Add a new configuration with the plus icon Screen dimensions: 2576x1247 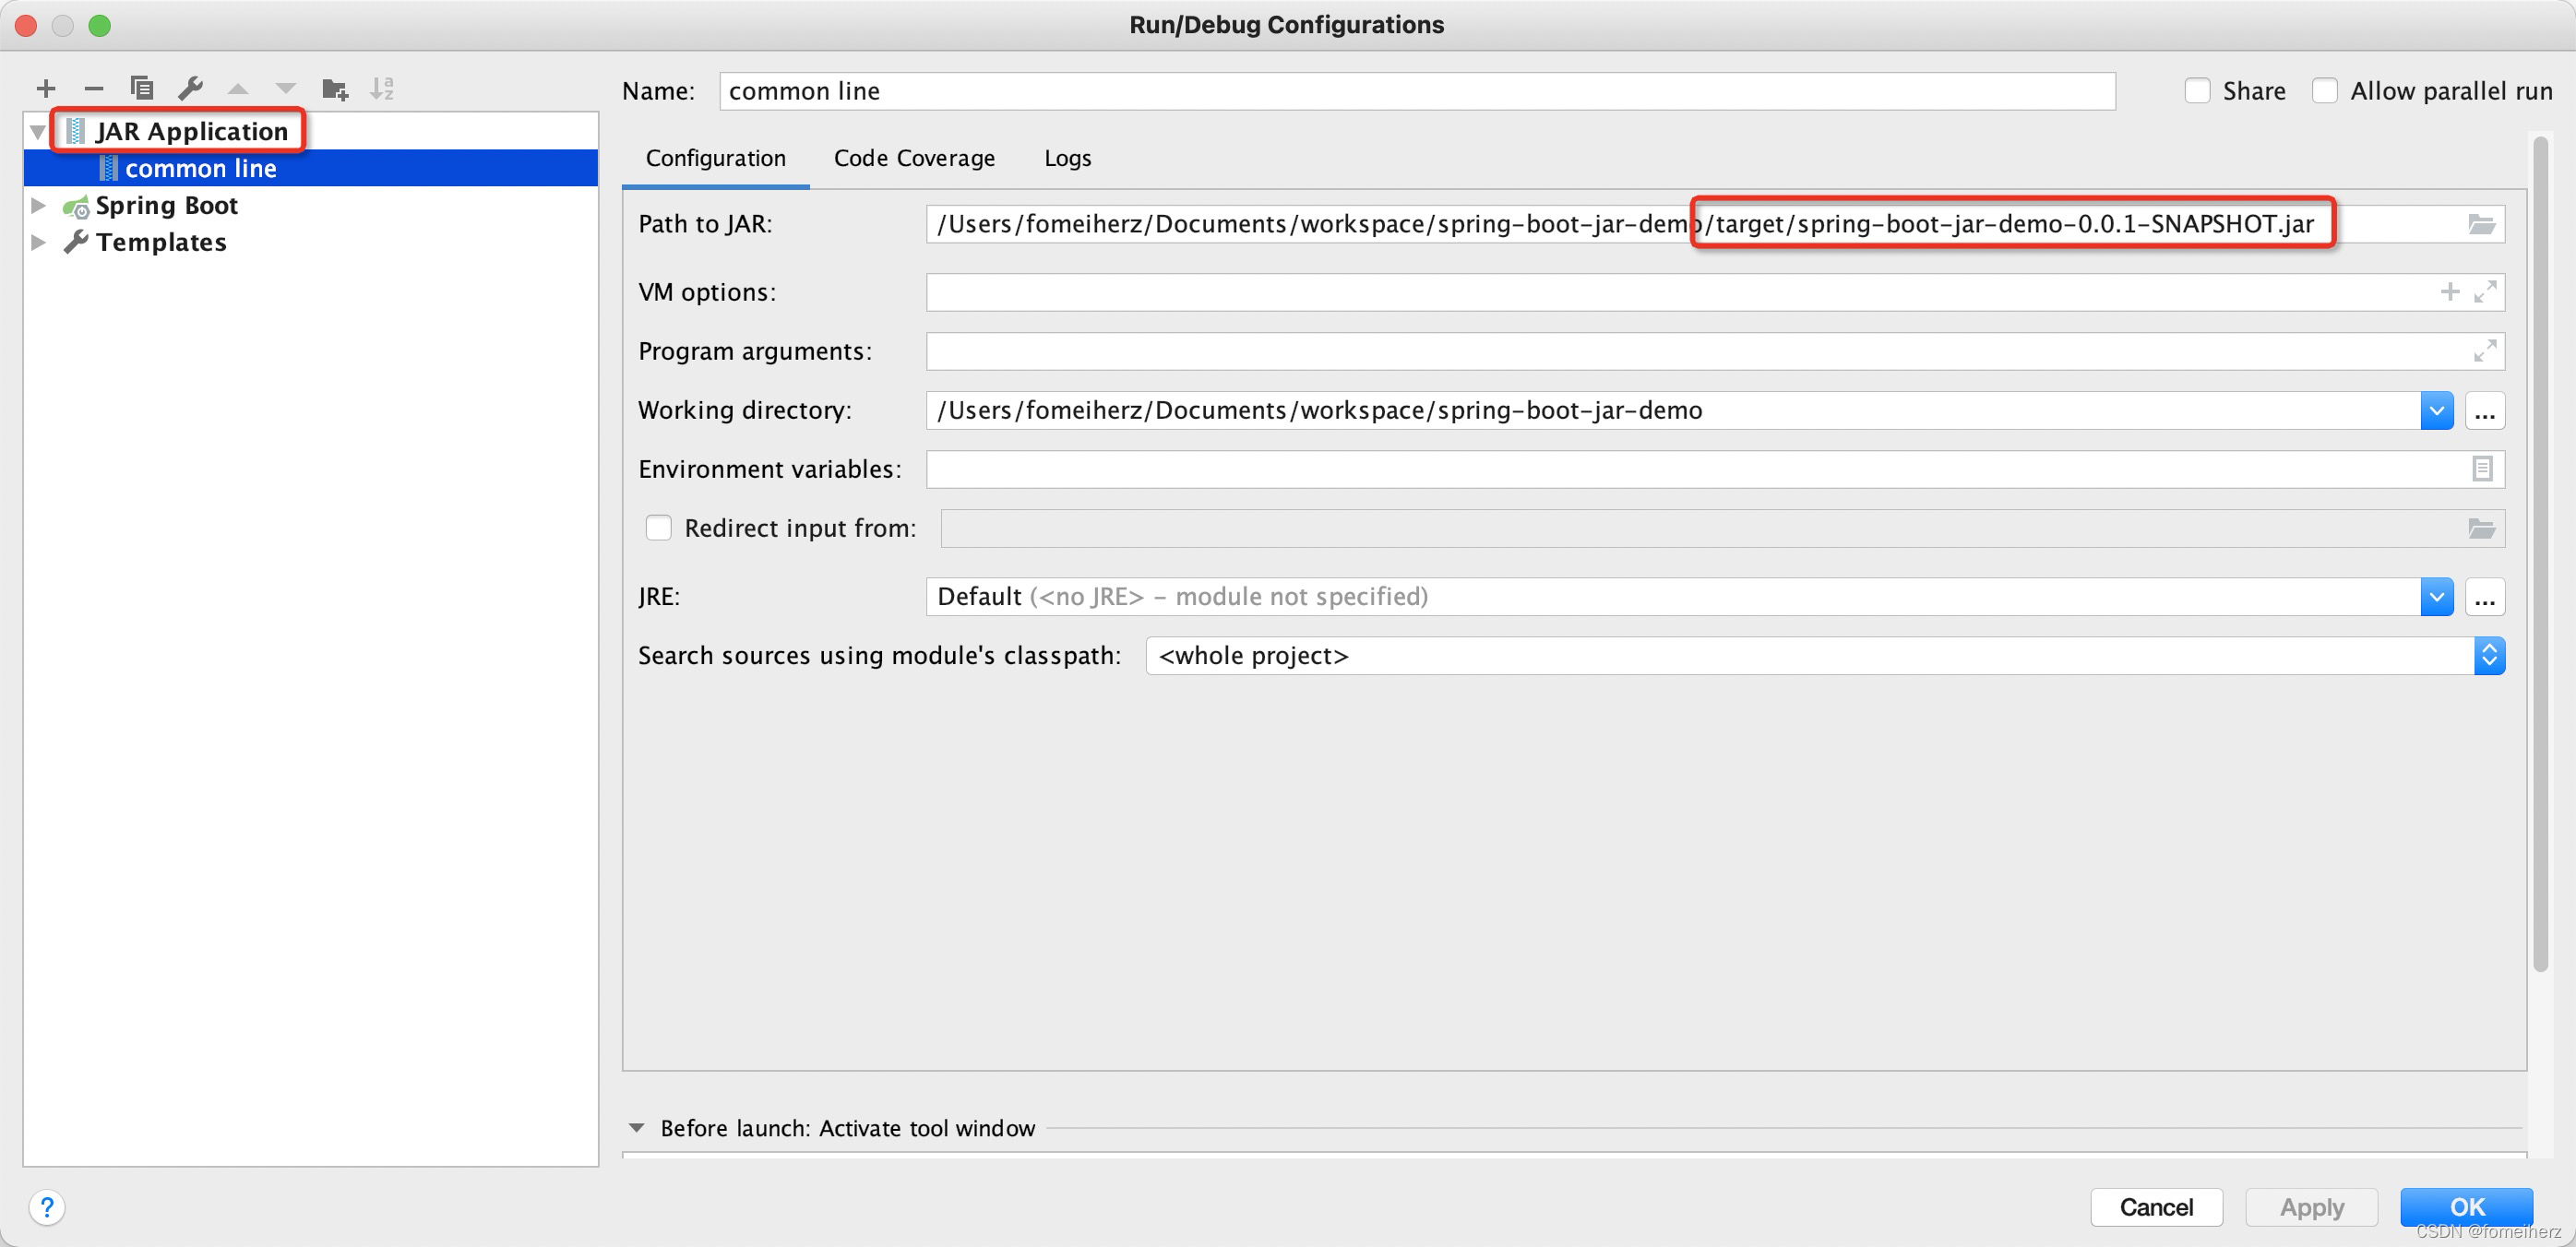click(x=45, y=89)
